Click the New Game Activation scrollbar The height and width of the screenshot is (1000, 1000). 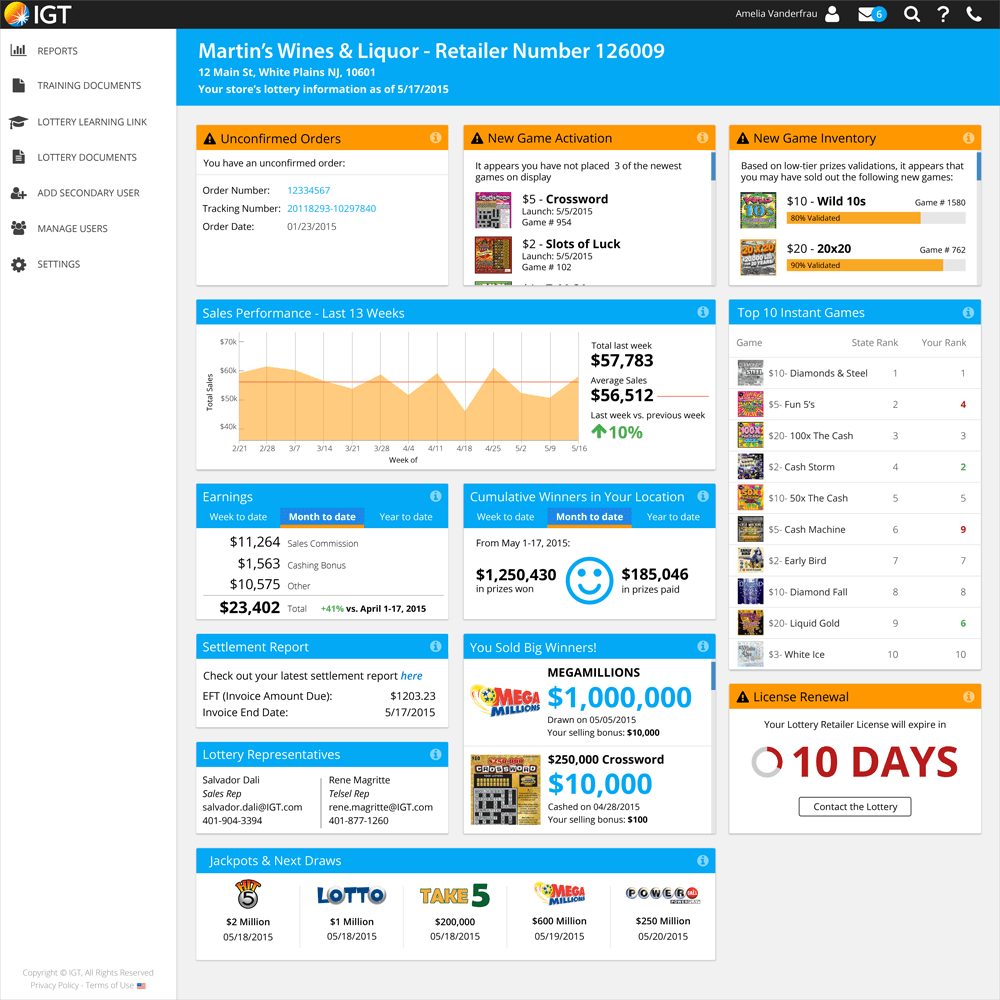[712, 167]
